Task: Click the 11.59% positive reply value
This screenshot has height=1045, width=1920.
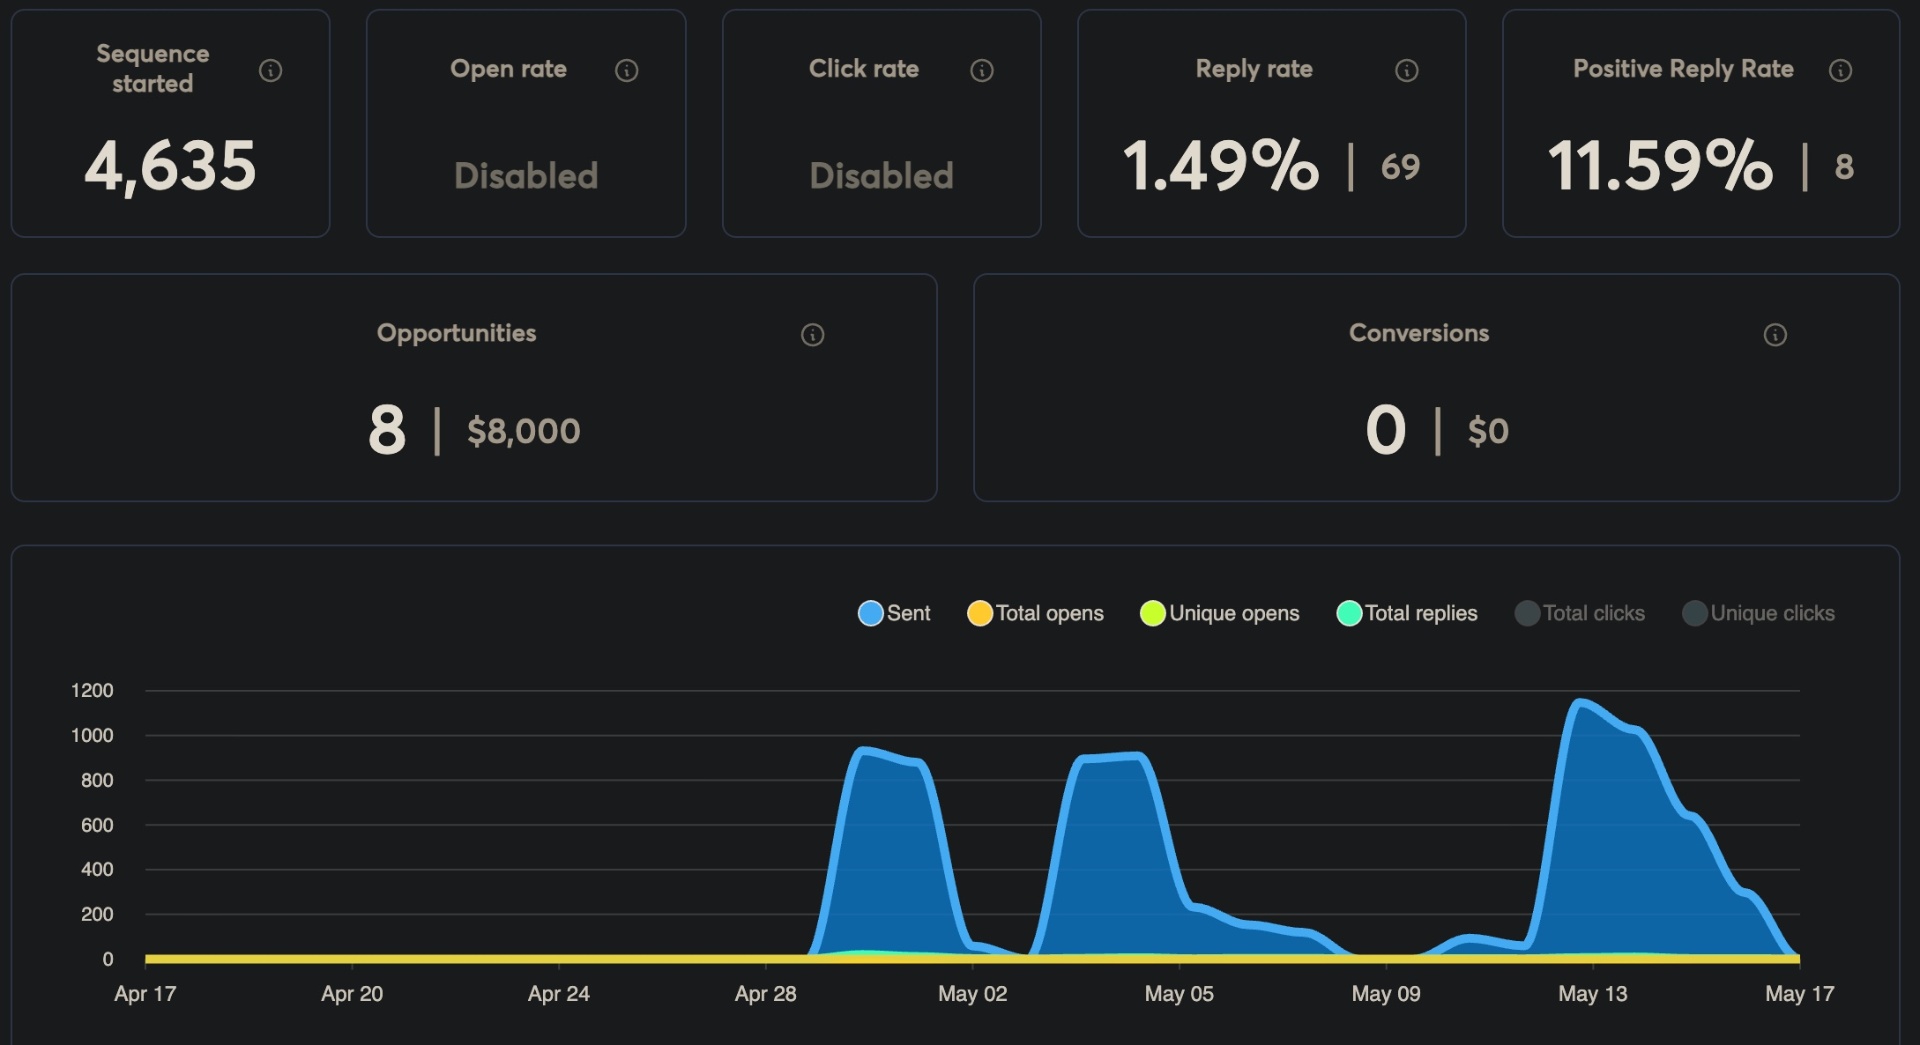Action: (1660, 166)
